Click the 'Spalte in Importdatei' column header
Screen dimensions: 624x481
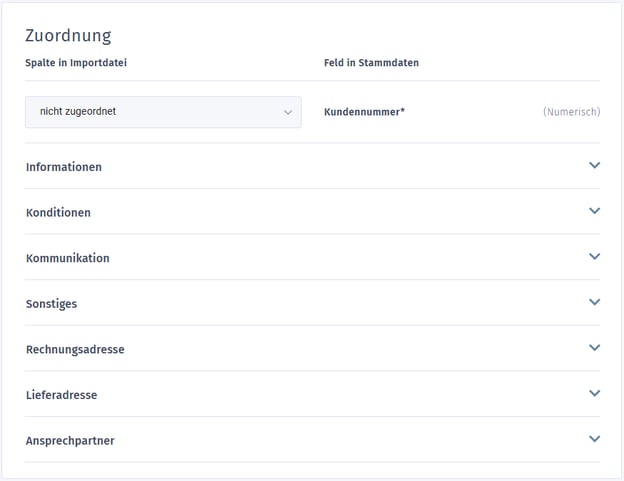(x=76, y=63)
